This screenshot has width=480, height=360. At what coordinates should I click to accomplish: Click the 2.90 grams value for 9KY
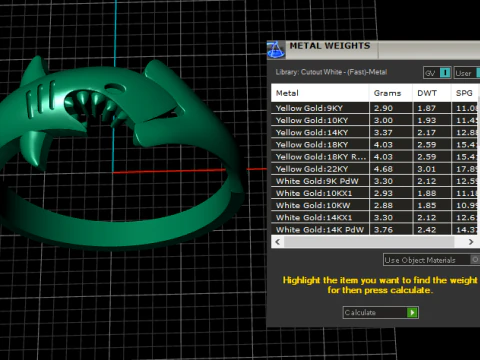(x=383, y=108)
